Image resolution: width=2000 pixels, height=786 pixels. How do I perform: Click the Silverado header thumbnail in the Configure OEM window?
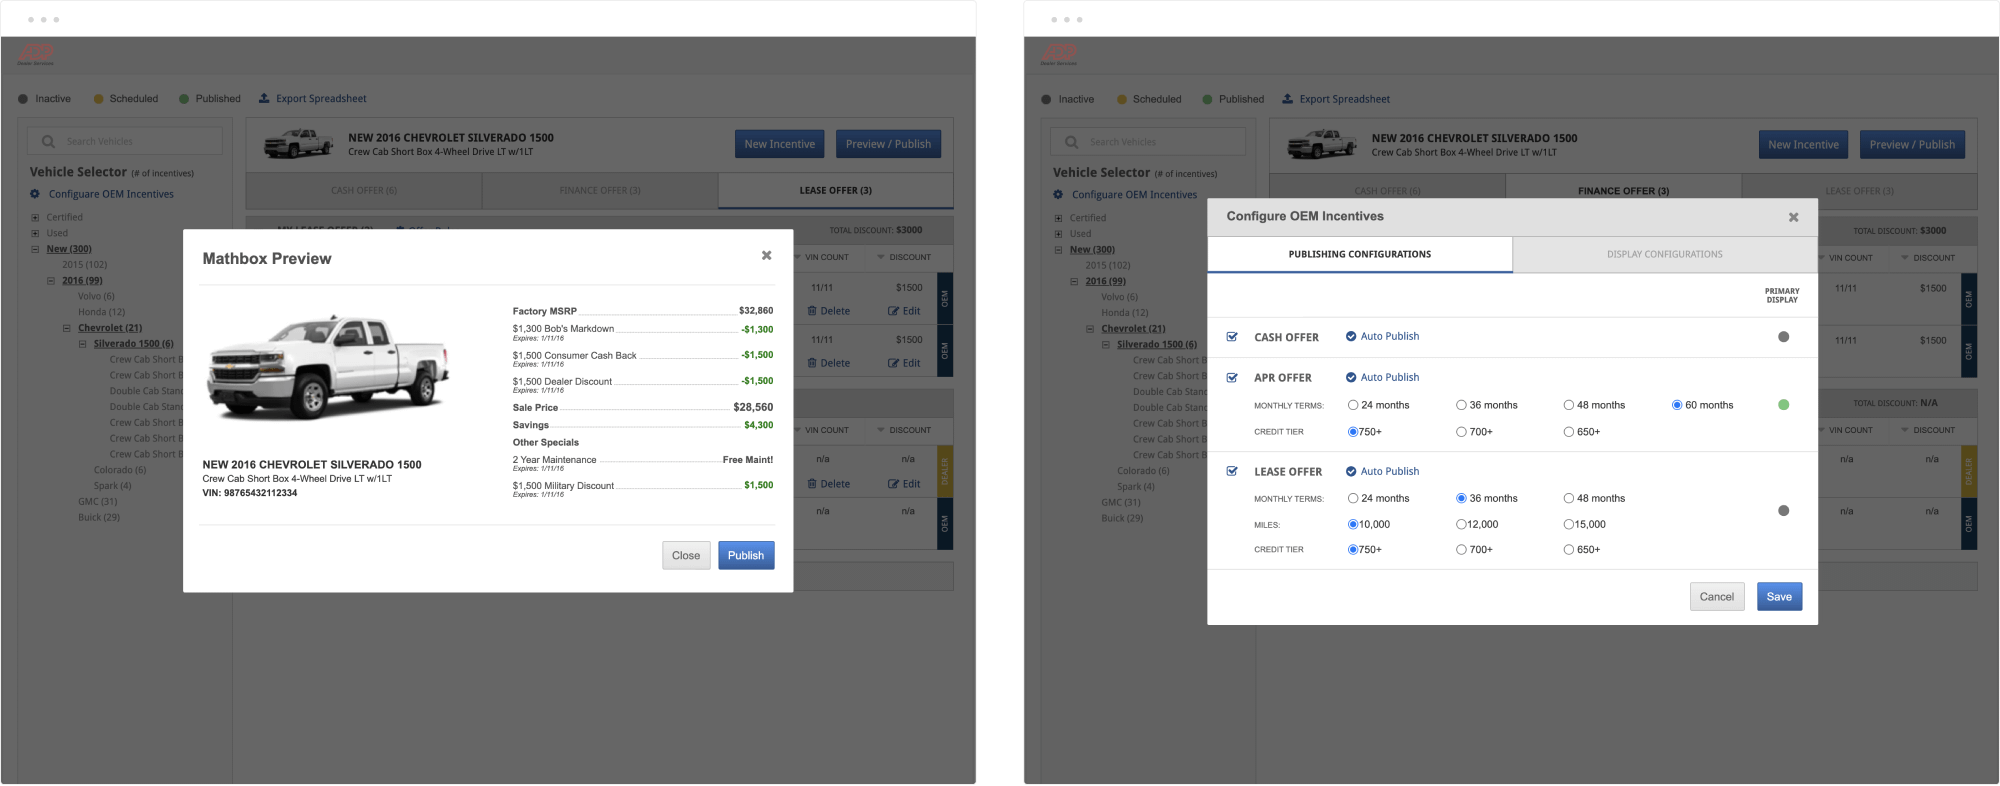click(1322, 144)
